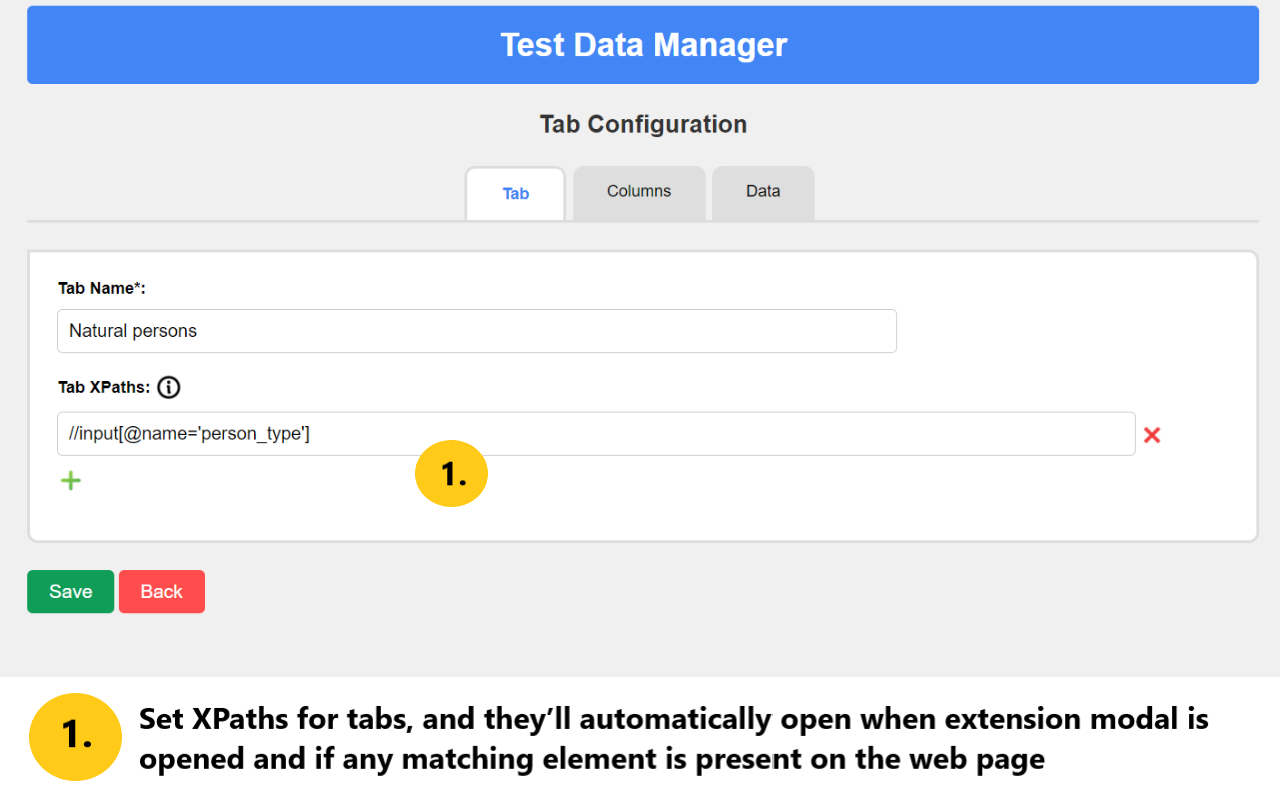Viewport: 1280px width, 800px height.
Task: Switch to the Columns tab
Action: pos(638,191)
